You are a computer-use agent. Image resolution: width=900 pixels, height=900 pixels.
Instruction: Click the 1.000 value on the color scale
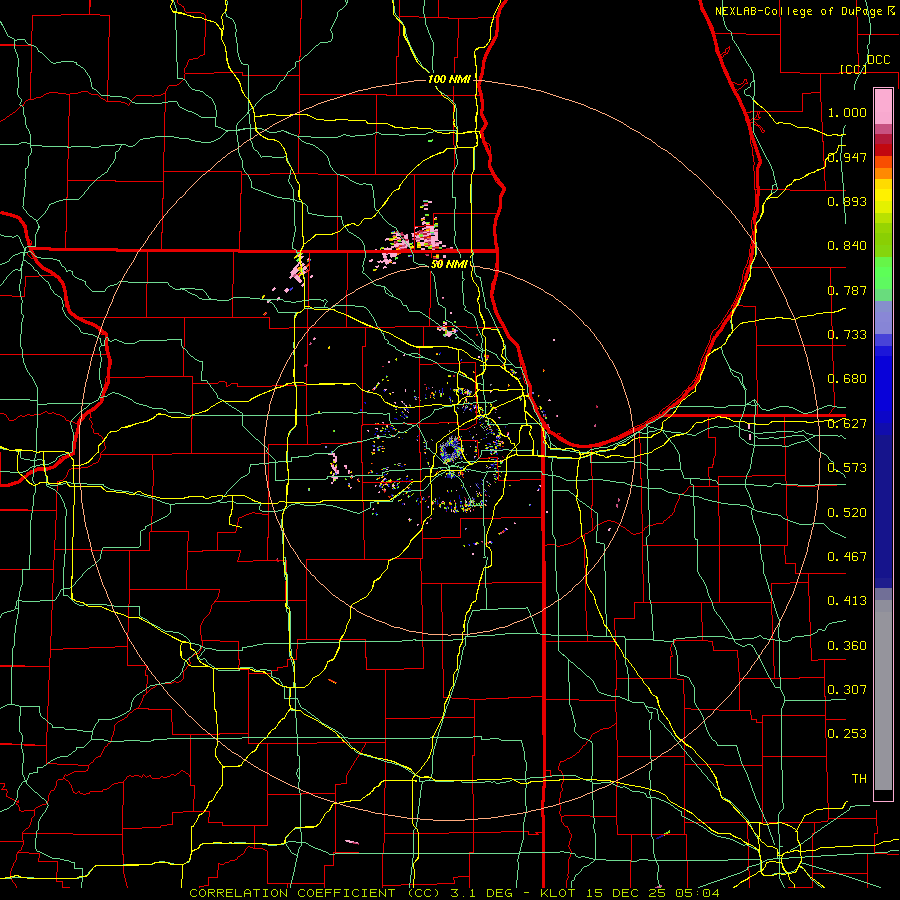tap(847, 112)
